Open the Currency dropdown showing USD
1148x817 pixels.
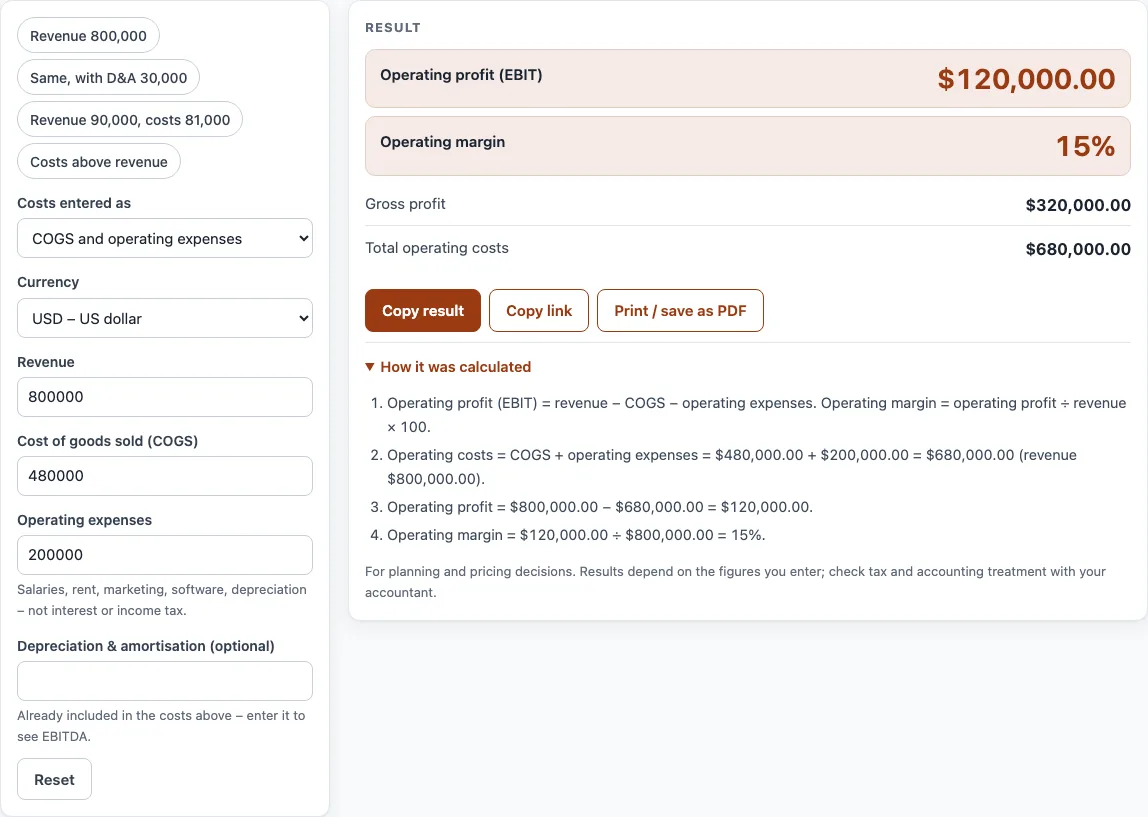coord(165,318)
